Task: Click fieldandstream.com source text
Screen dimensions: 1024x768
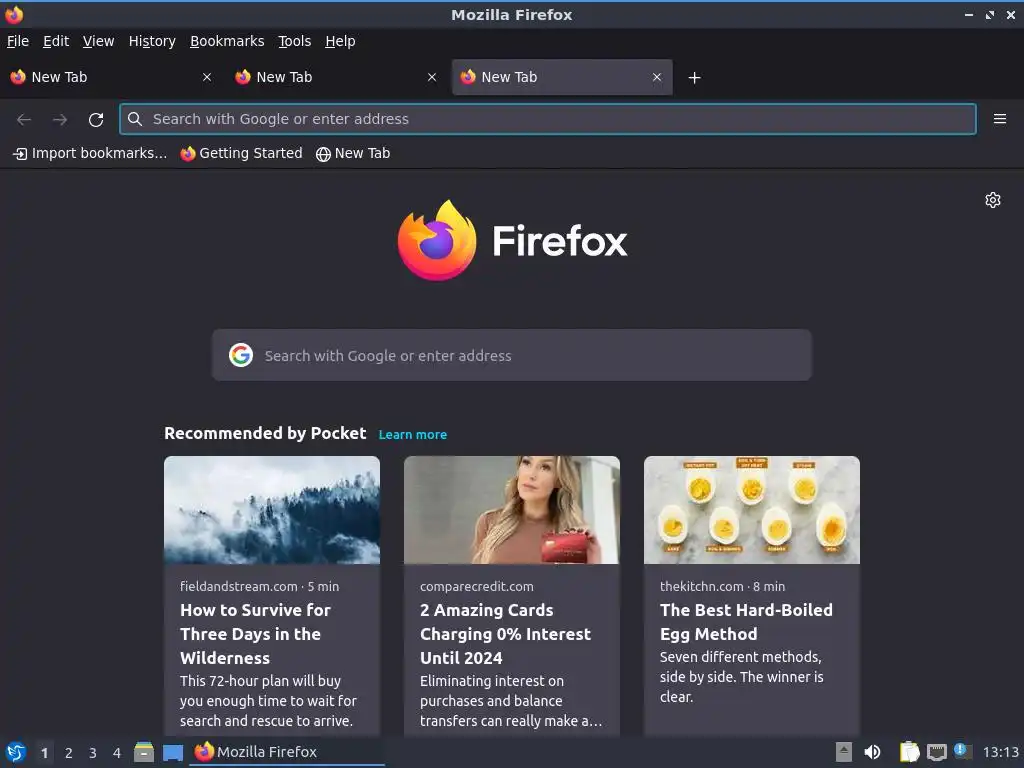Action: pyautogui.click(x=238, y=586)
